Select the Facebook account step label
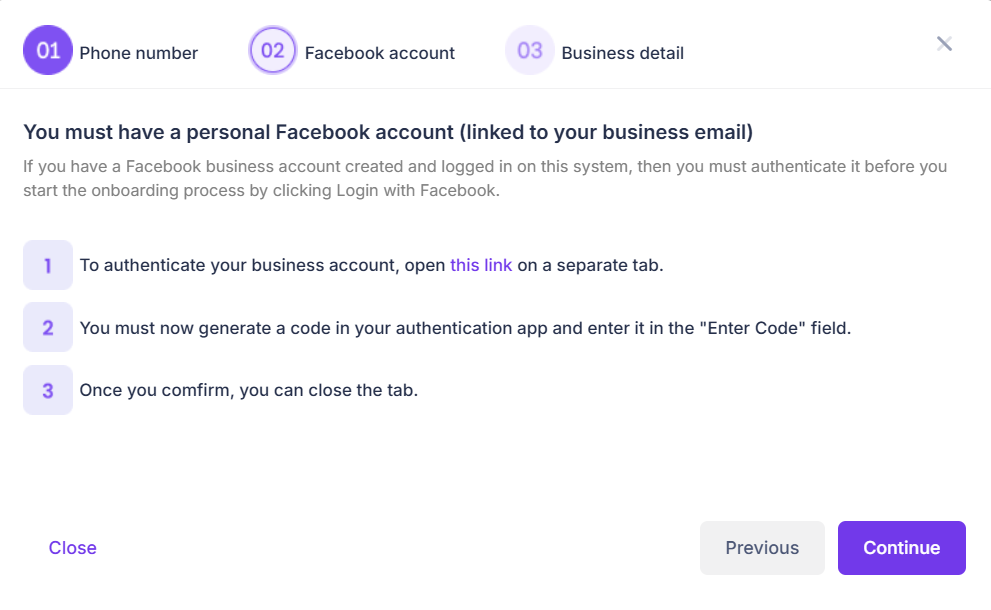Screen dimensions: 991x610 379,53
